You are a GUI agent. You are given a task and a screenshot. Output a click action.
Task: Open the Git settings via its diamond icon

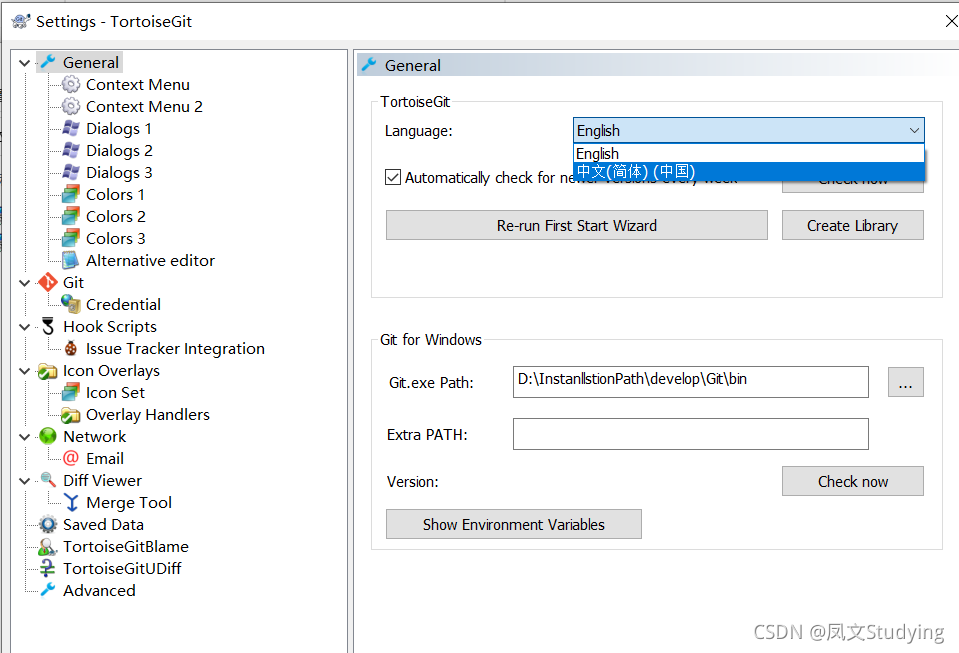[47, 282]
